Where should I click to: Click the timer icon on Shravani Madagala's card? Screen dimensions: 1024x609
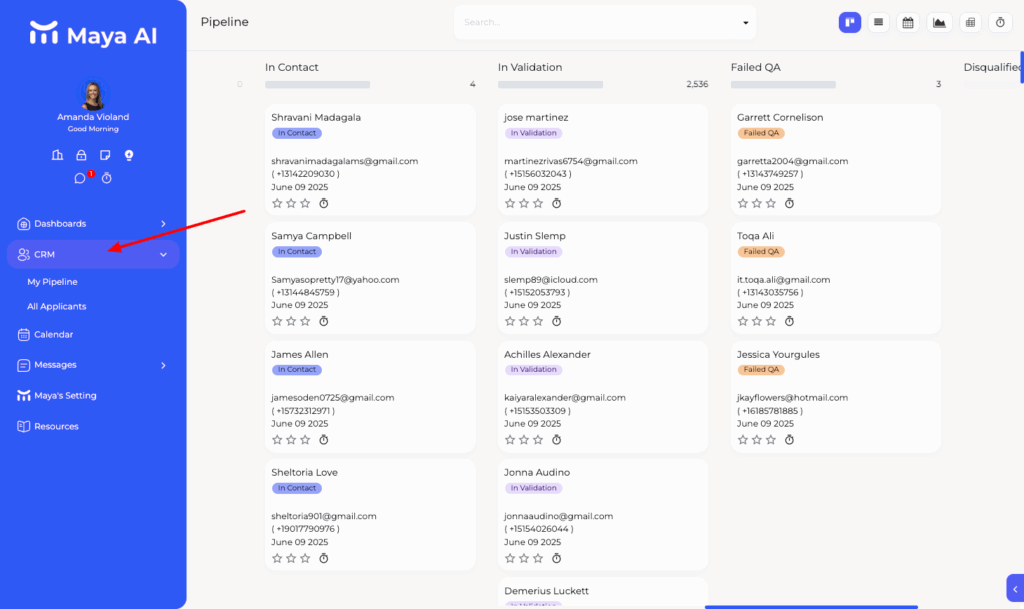pos(323,204)
